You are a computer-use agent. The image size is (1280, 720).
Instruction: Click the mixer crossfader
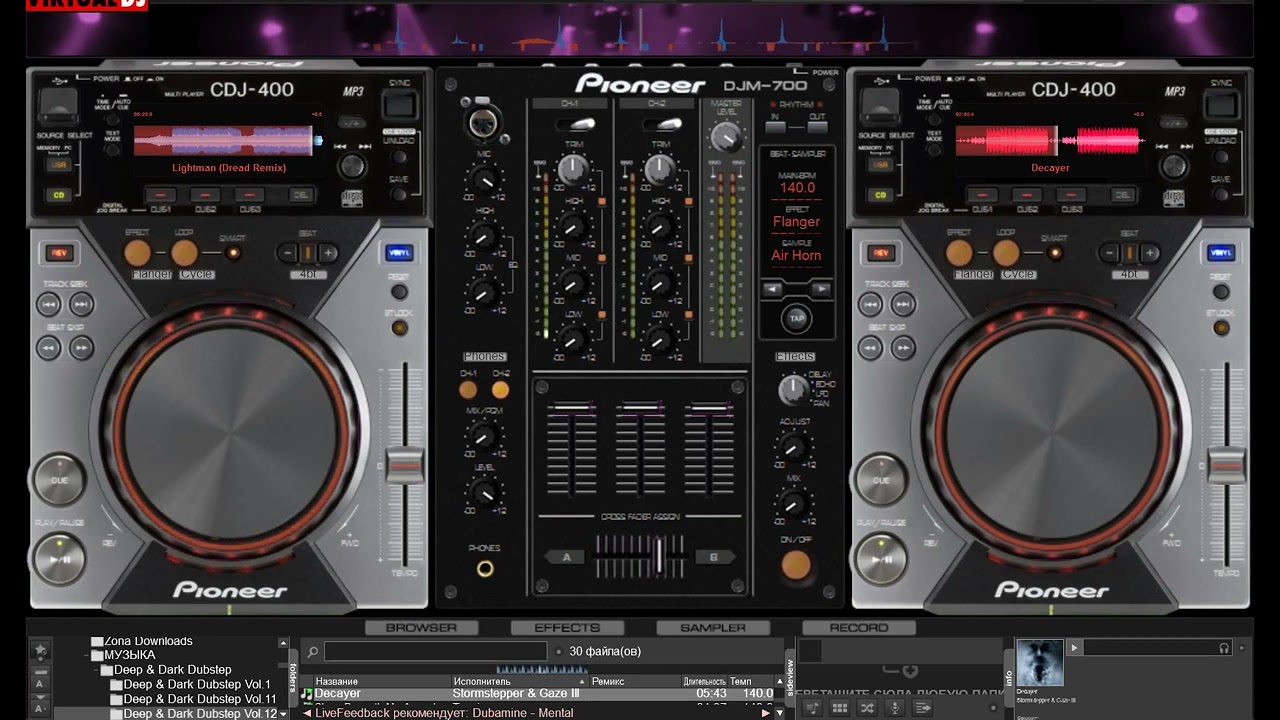click(x=661, y=556)
